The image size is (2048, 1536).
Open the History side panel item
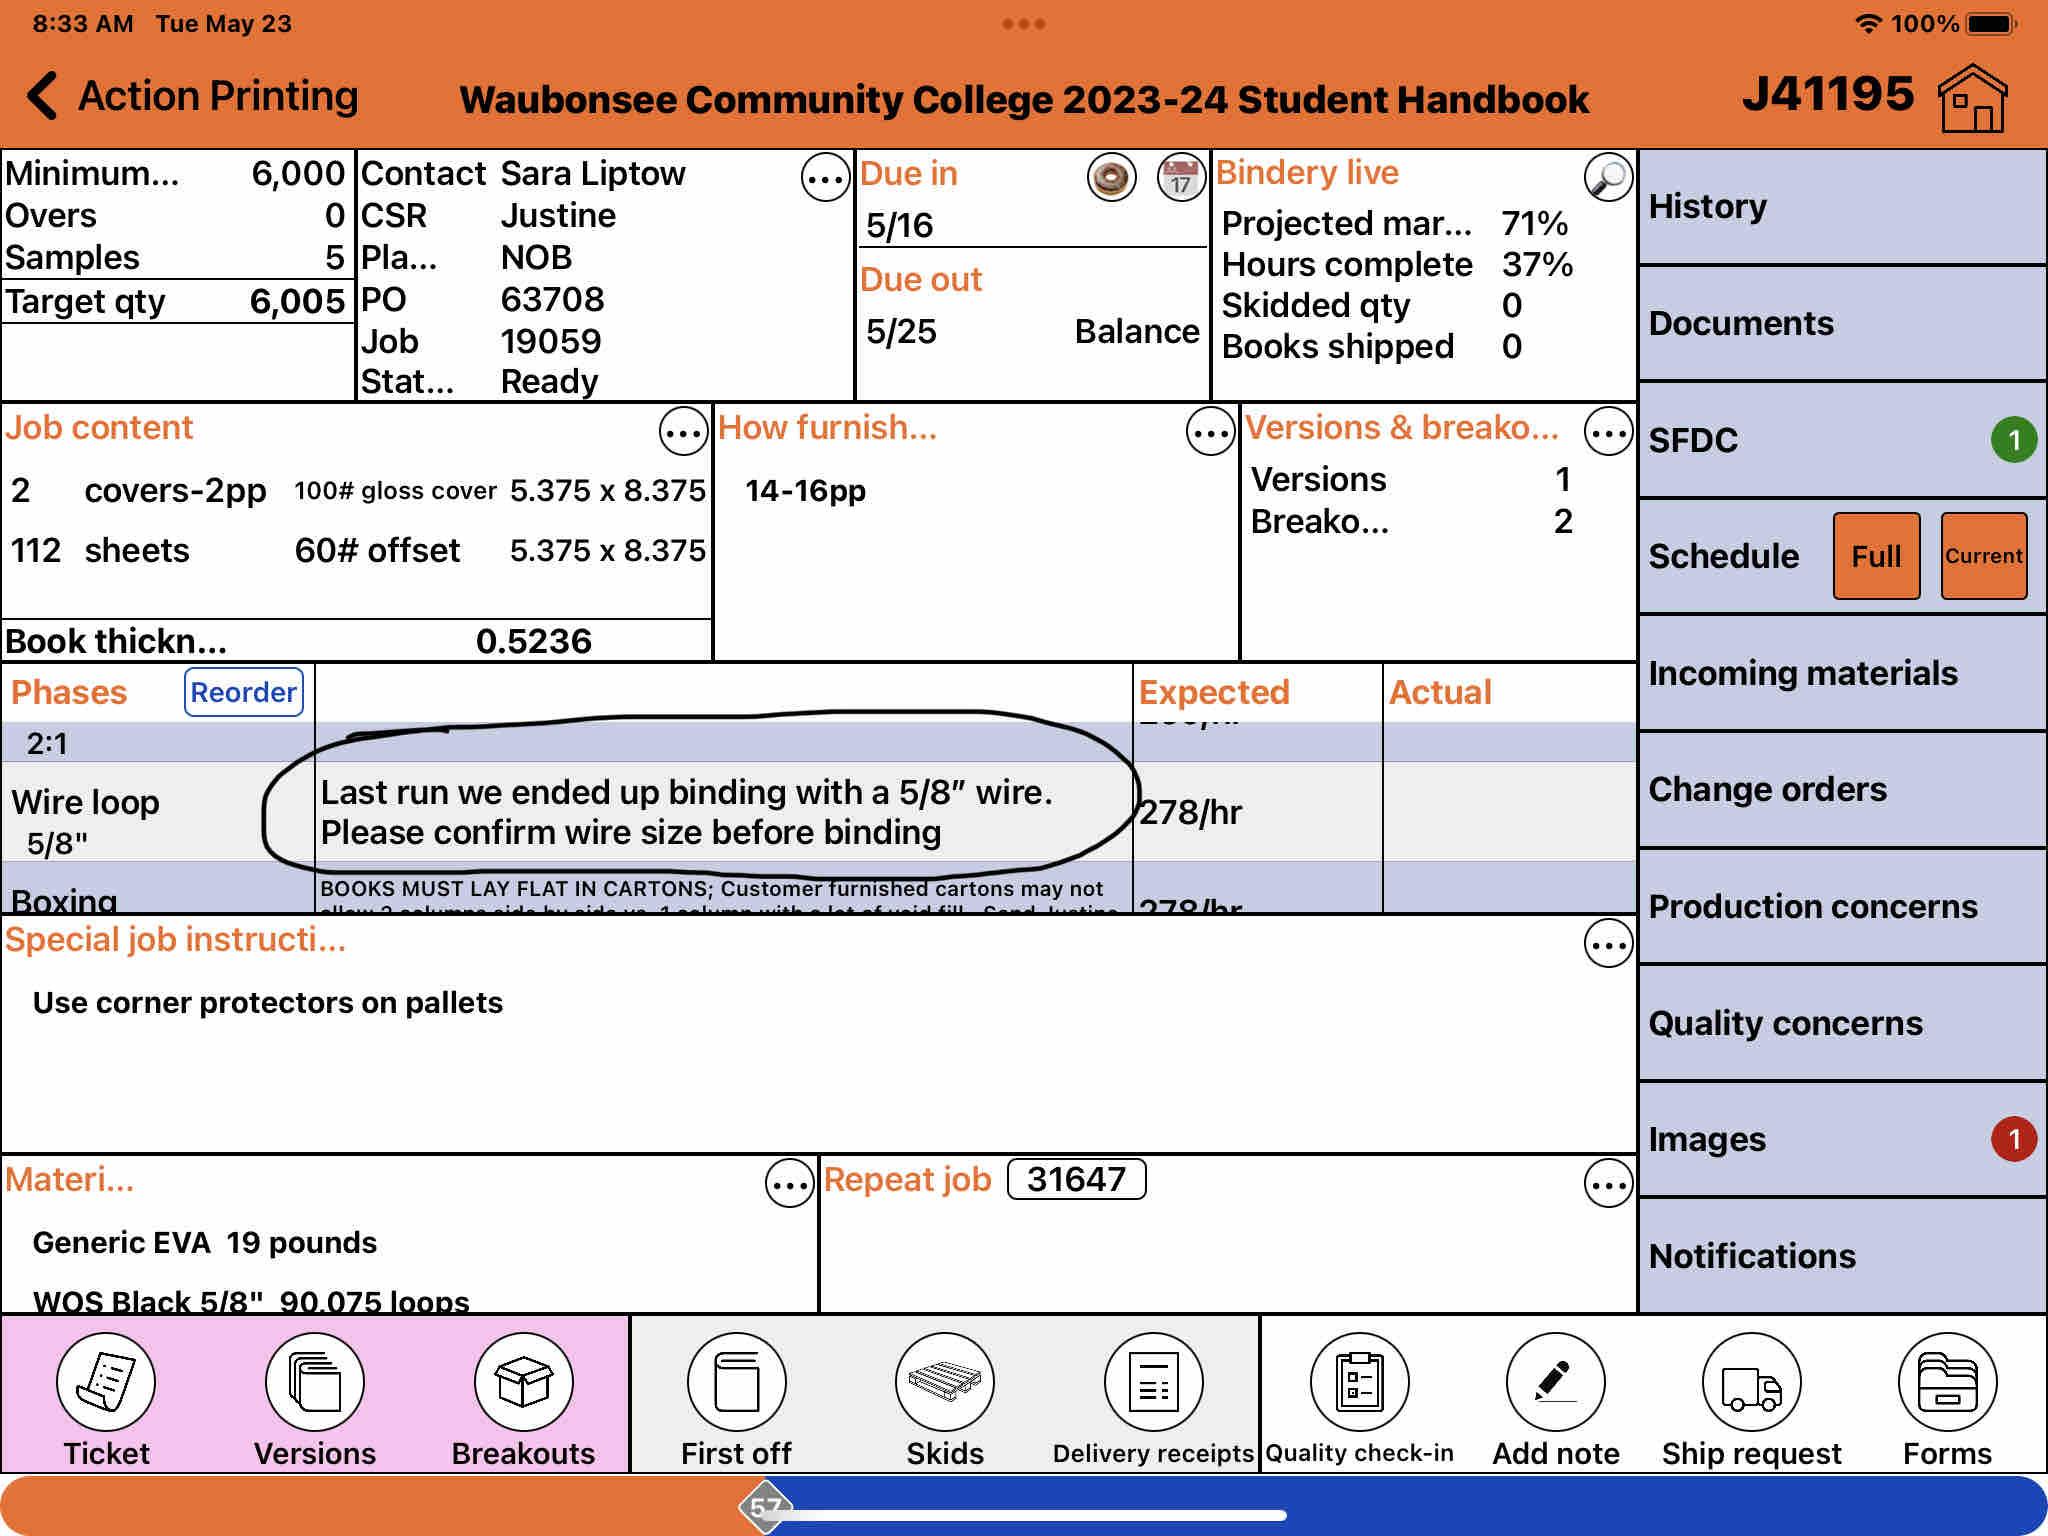[1841, 207]
